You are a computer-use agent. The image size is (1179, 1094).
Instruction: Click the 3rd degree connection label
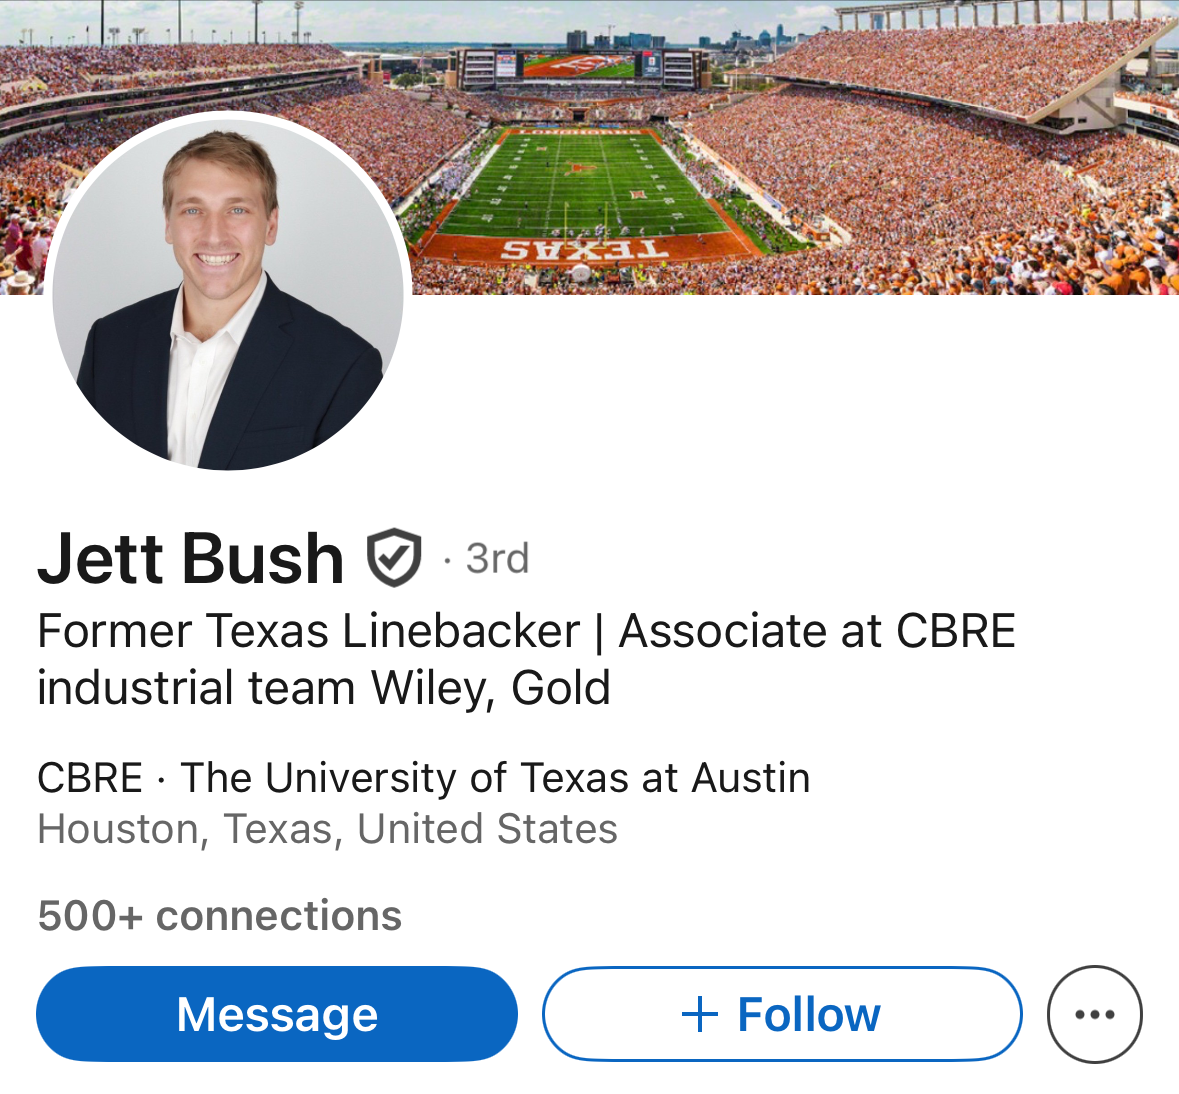[x=497, y=559]
